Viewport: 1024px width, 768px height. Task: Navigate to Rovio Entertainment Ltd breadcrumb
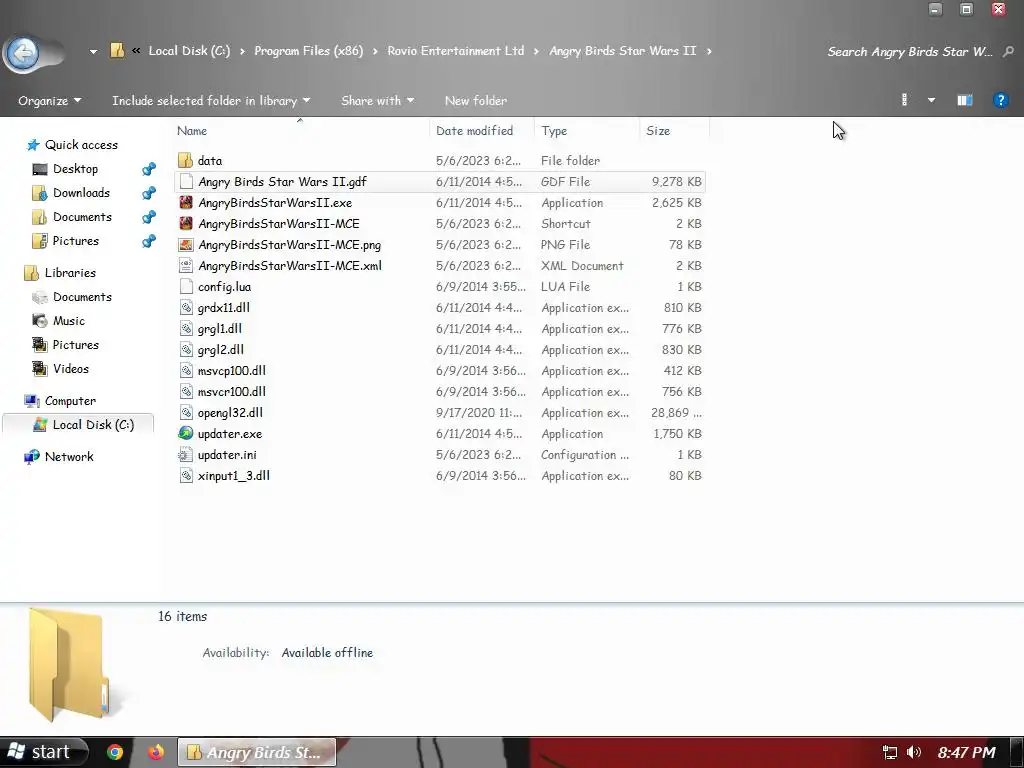tap(455, 50)
